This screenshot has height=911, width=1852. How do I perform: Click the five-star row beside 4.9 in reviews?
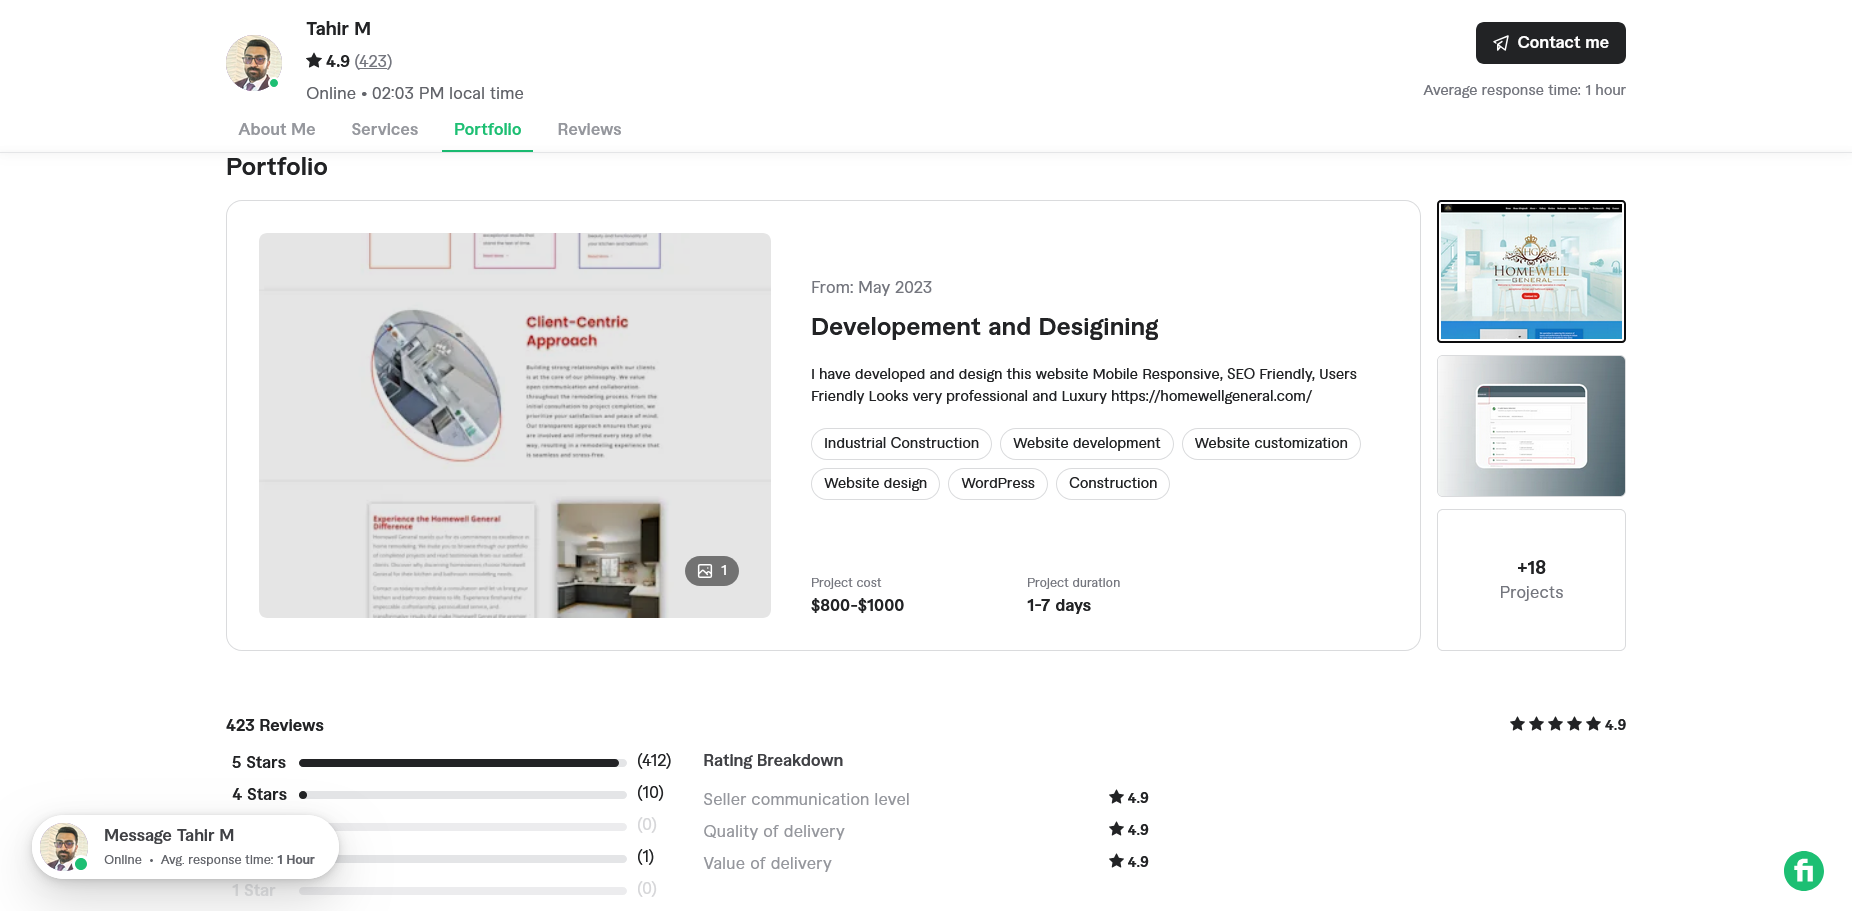click(1553, 724)
